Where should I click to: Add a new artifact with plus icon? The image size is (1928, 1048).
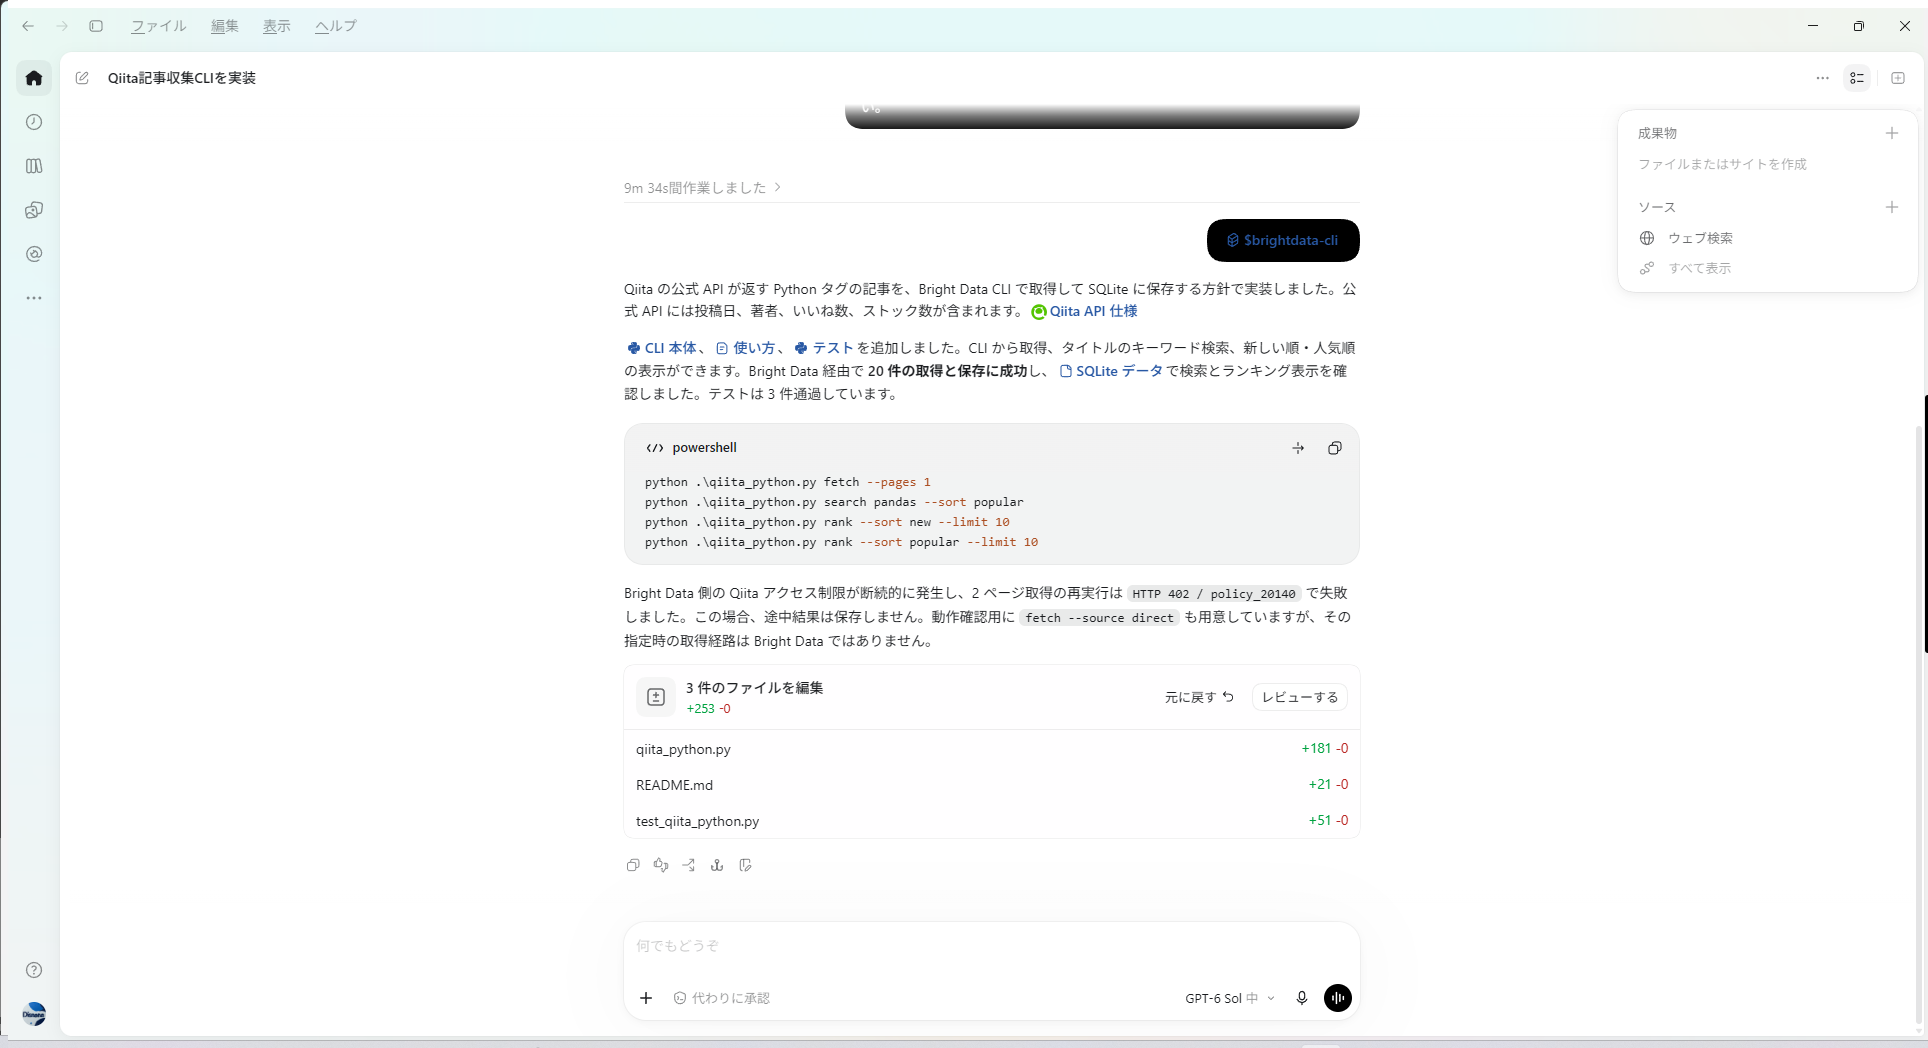1891,133
